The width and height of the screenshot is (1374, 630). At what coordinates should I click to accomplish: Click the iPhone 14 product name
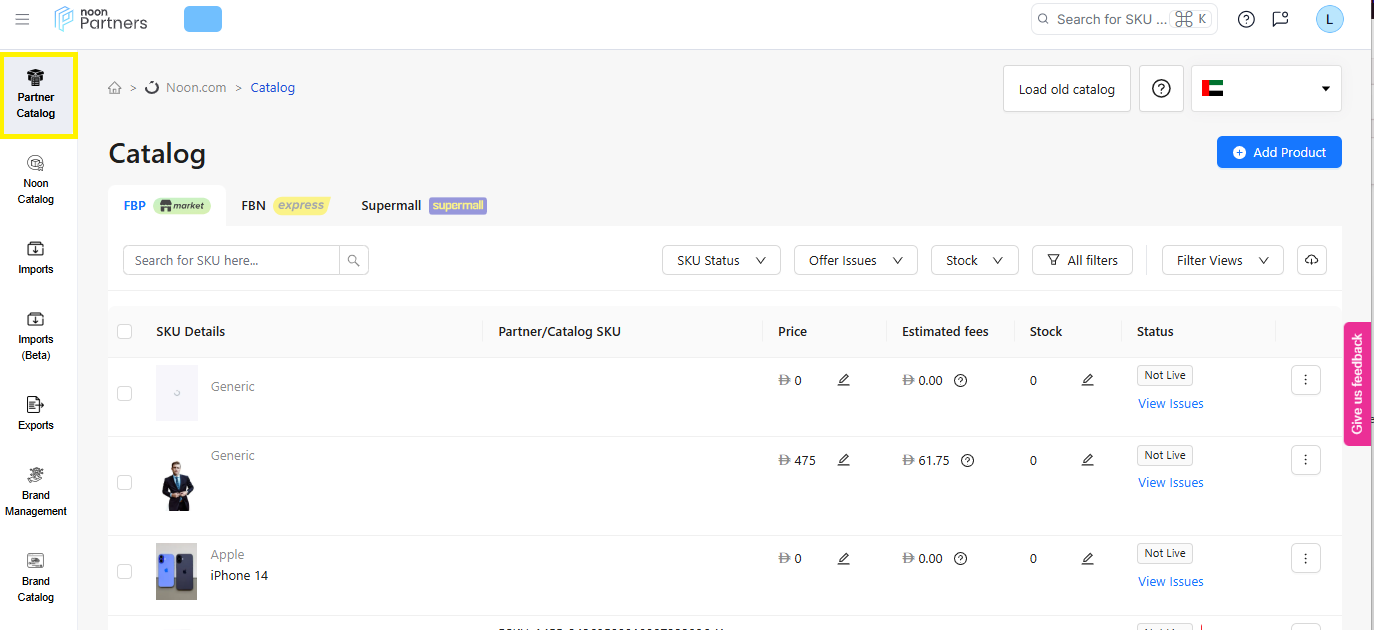[239, 576]
